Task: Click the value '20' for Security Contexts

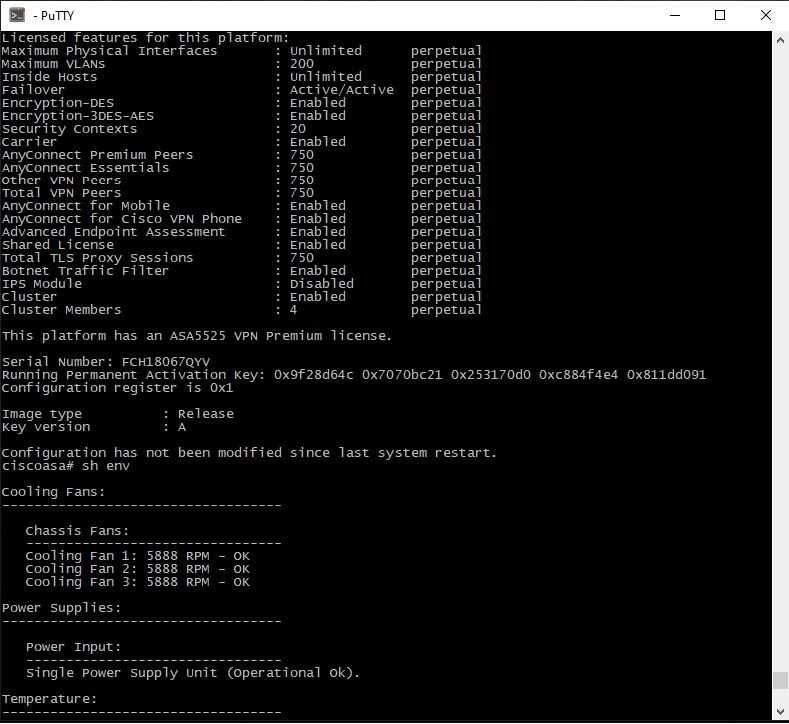Action: pos(298,129)
